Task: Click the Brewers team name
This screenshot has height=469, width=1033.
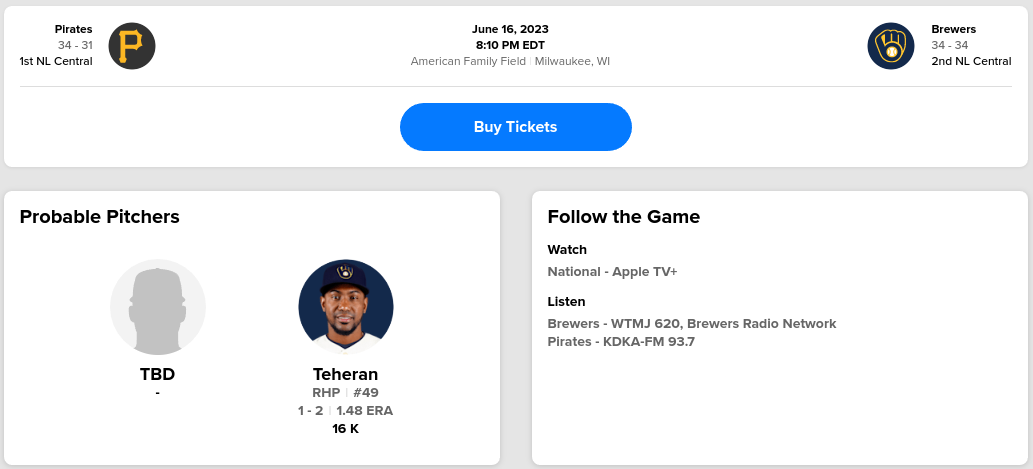Action: tap(953, 29)
